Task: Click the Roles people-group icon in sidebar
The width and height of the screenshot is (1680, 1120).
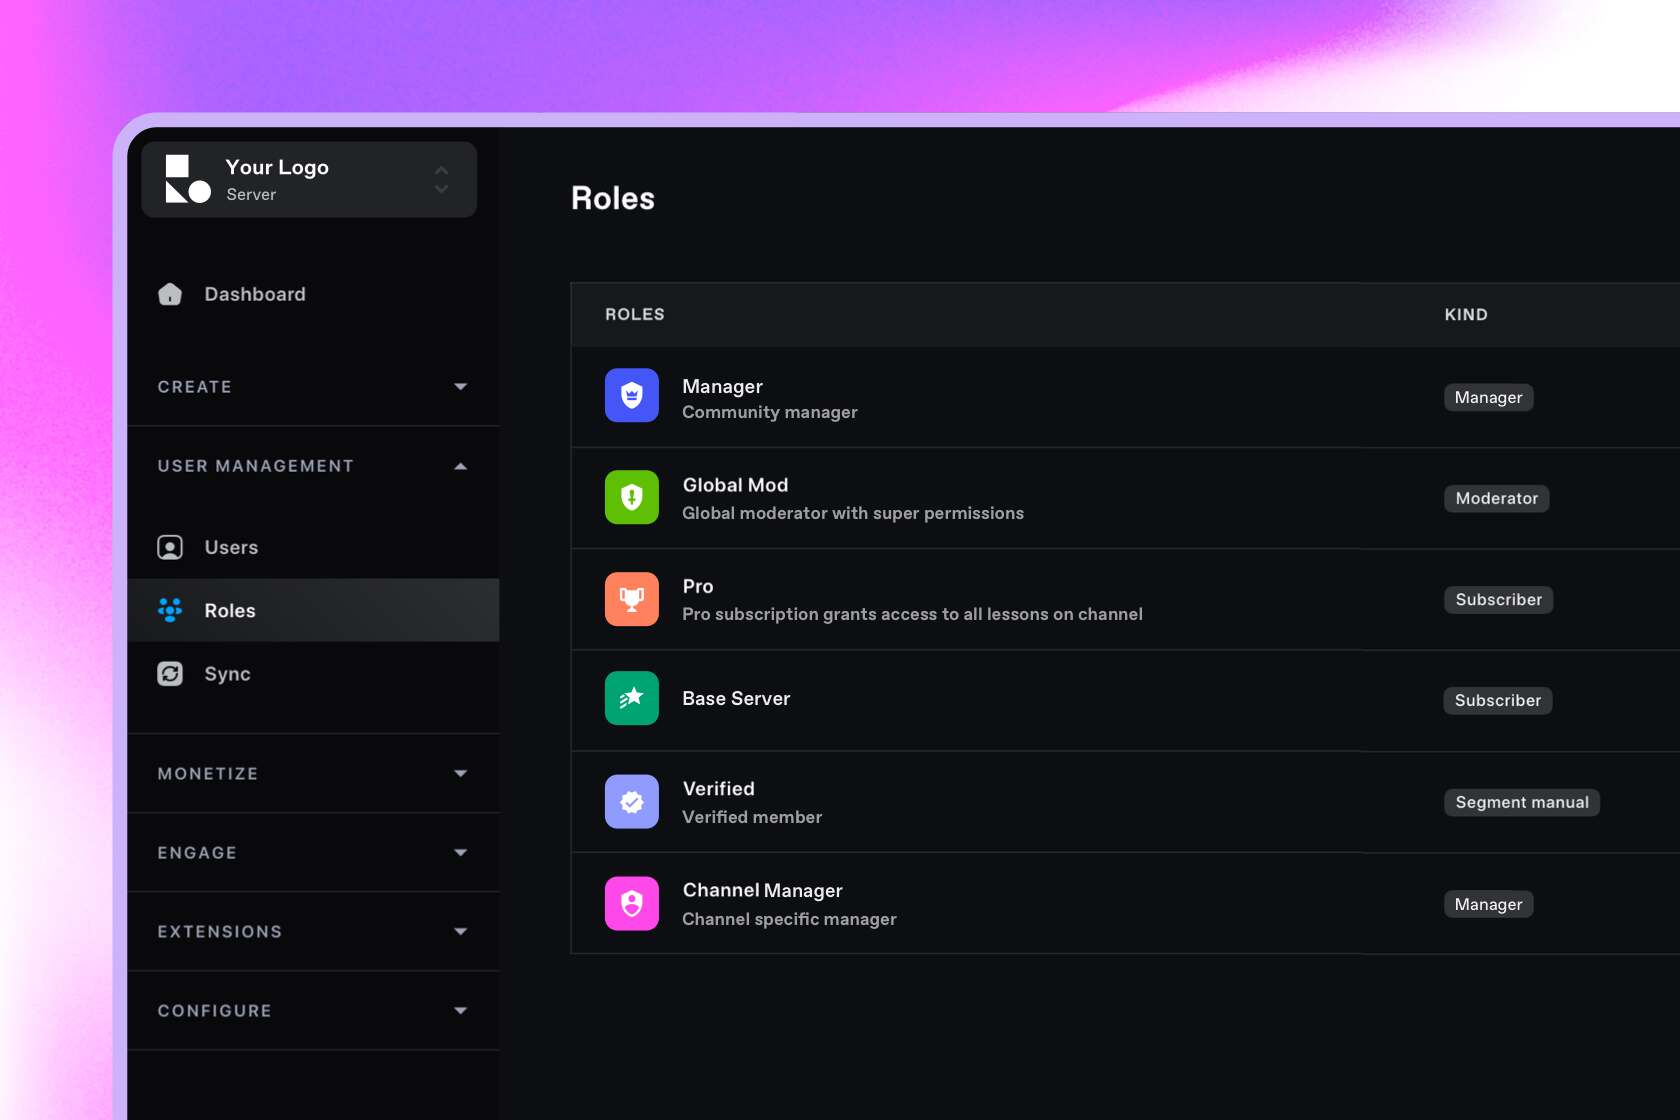Action: 170,610
